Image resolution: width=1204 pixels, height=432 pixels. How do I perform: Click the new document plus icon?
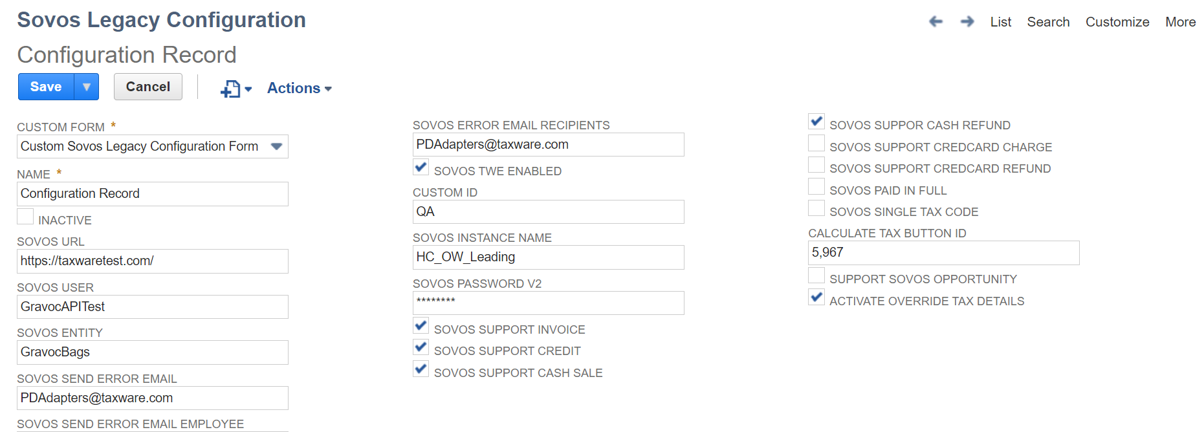pyautogui.click(x=231, y=88)
